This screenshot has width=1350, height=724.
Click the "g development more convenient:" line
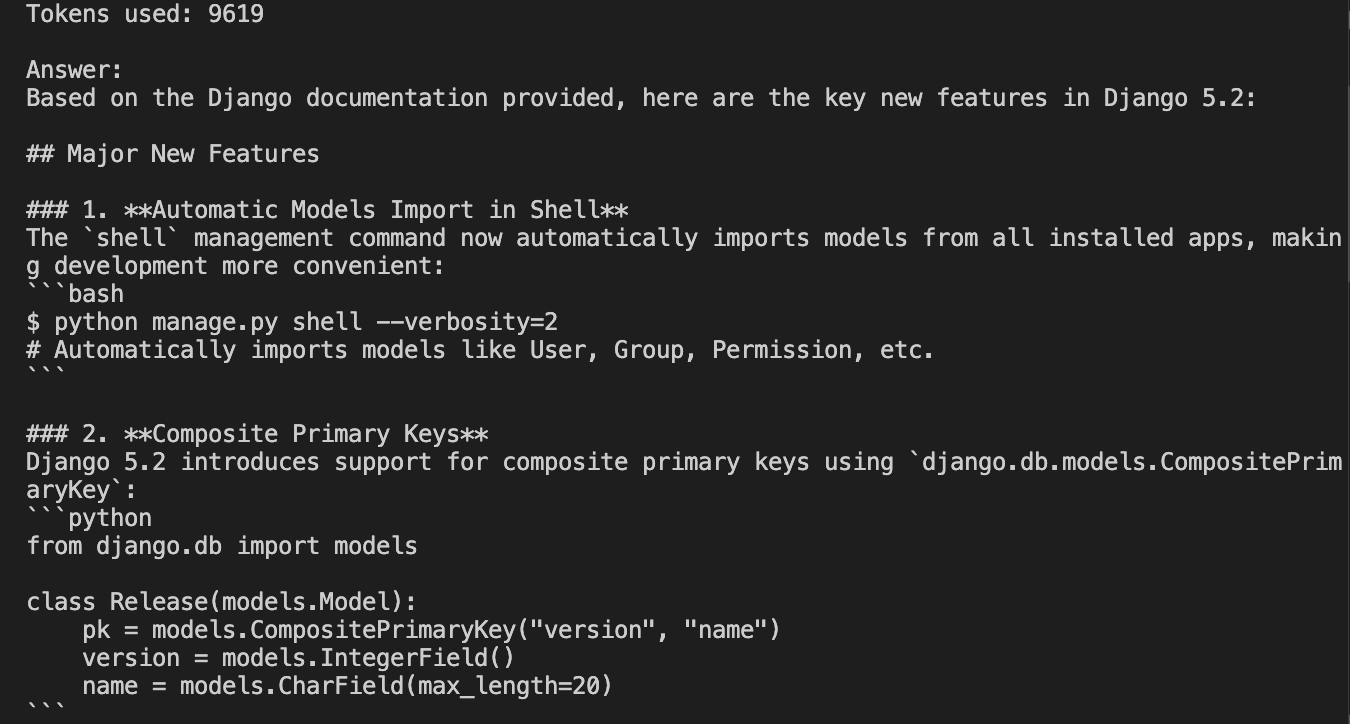coord(235,266)
